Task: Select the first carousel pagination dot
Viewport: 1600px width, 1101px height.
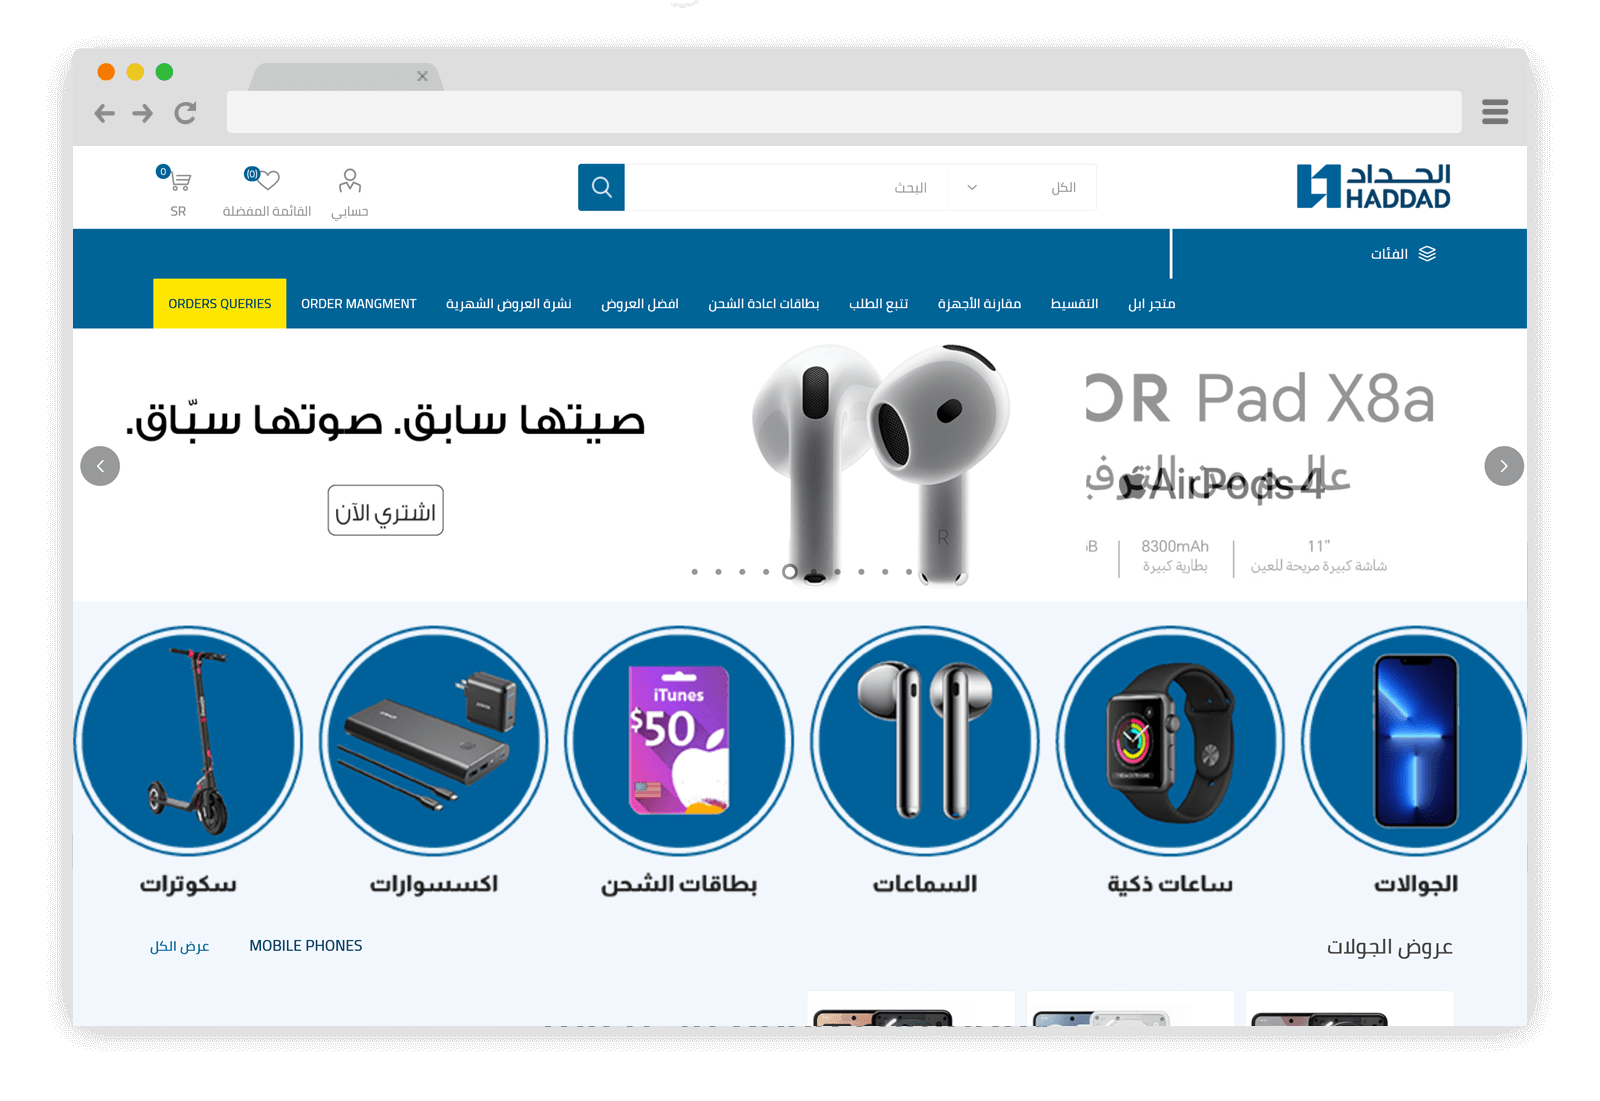Action: (695, 572)
